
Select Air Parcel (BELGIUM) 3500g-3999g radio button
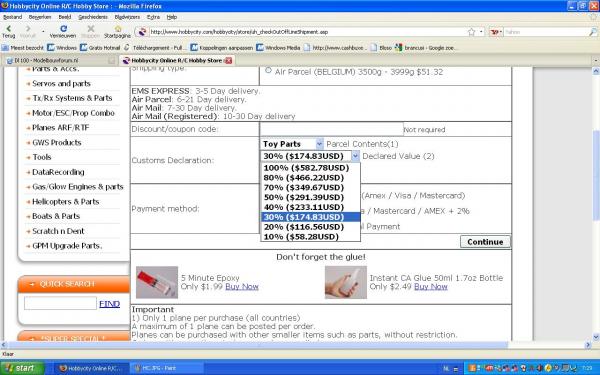(268, 70)
